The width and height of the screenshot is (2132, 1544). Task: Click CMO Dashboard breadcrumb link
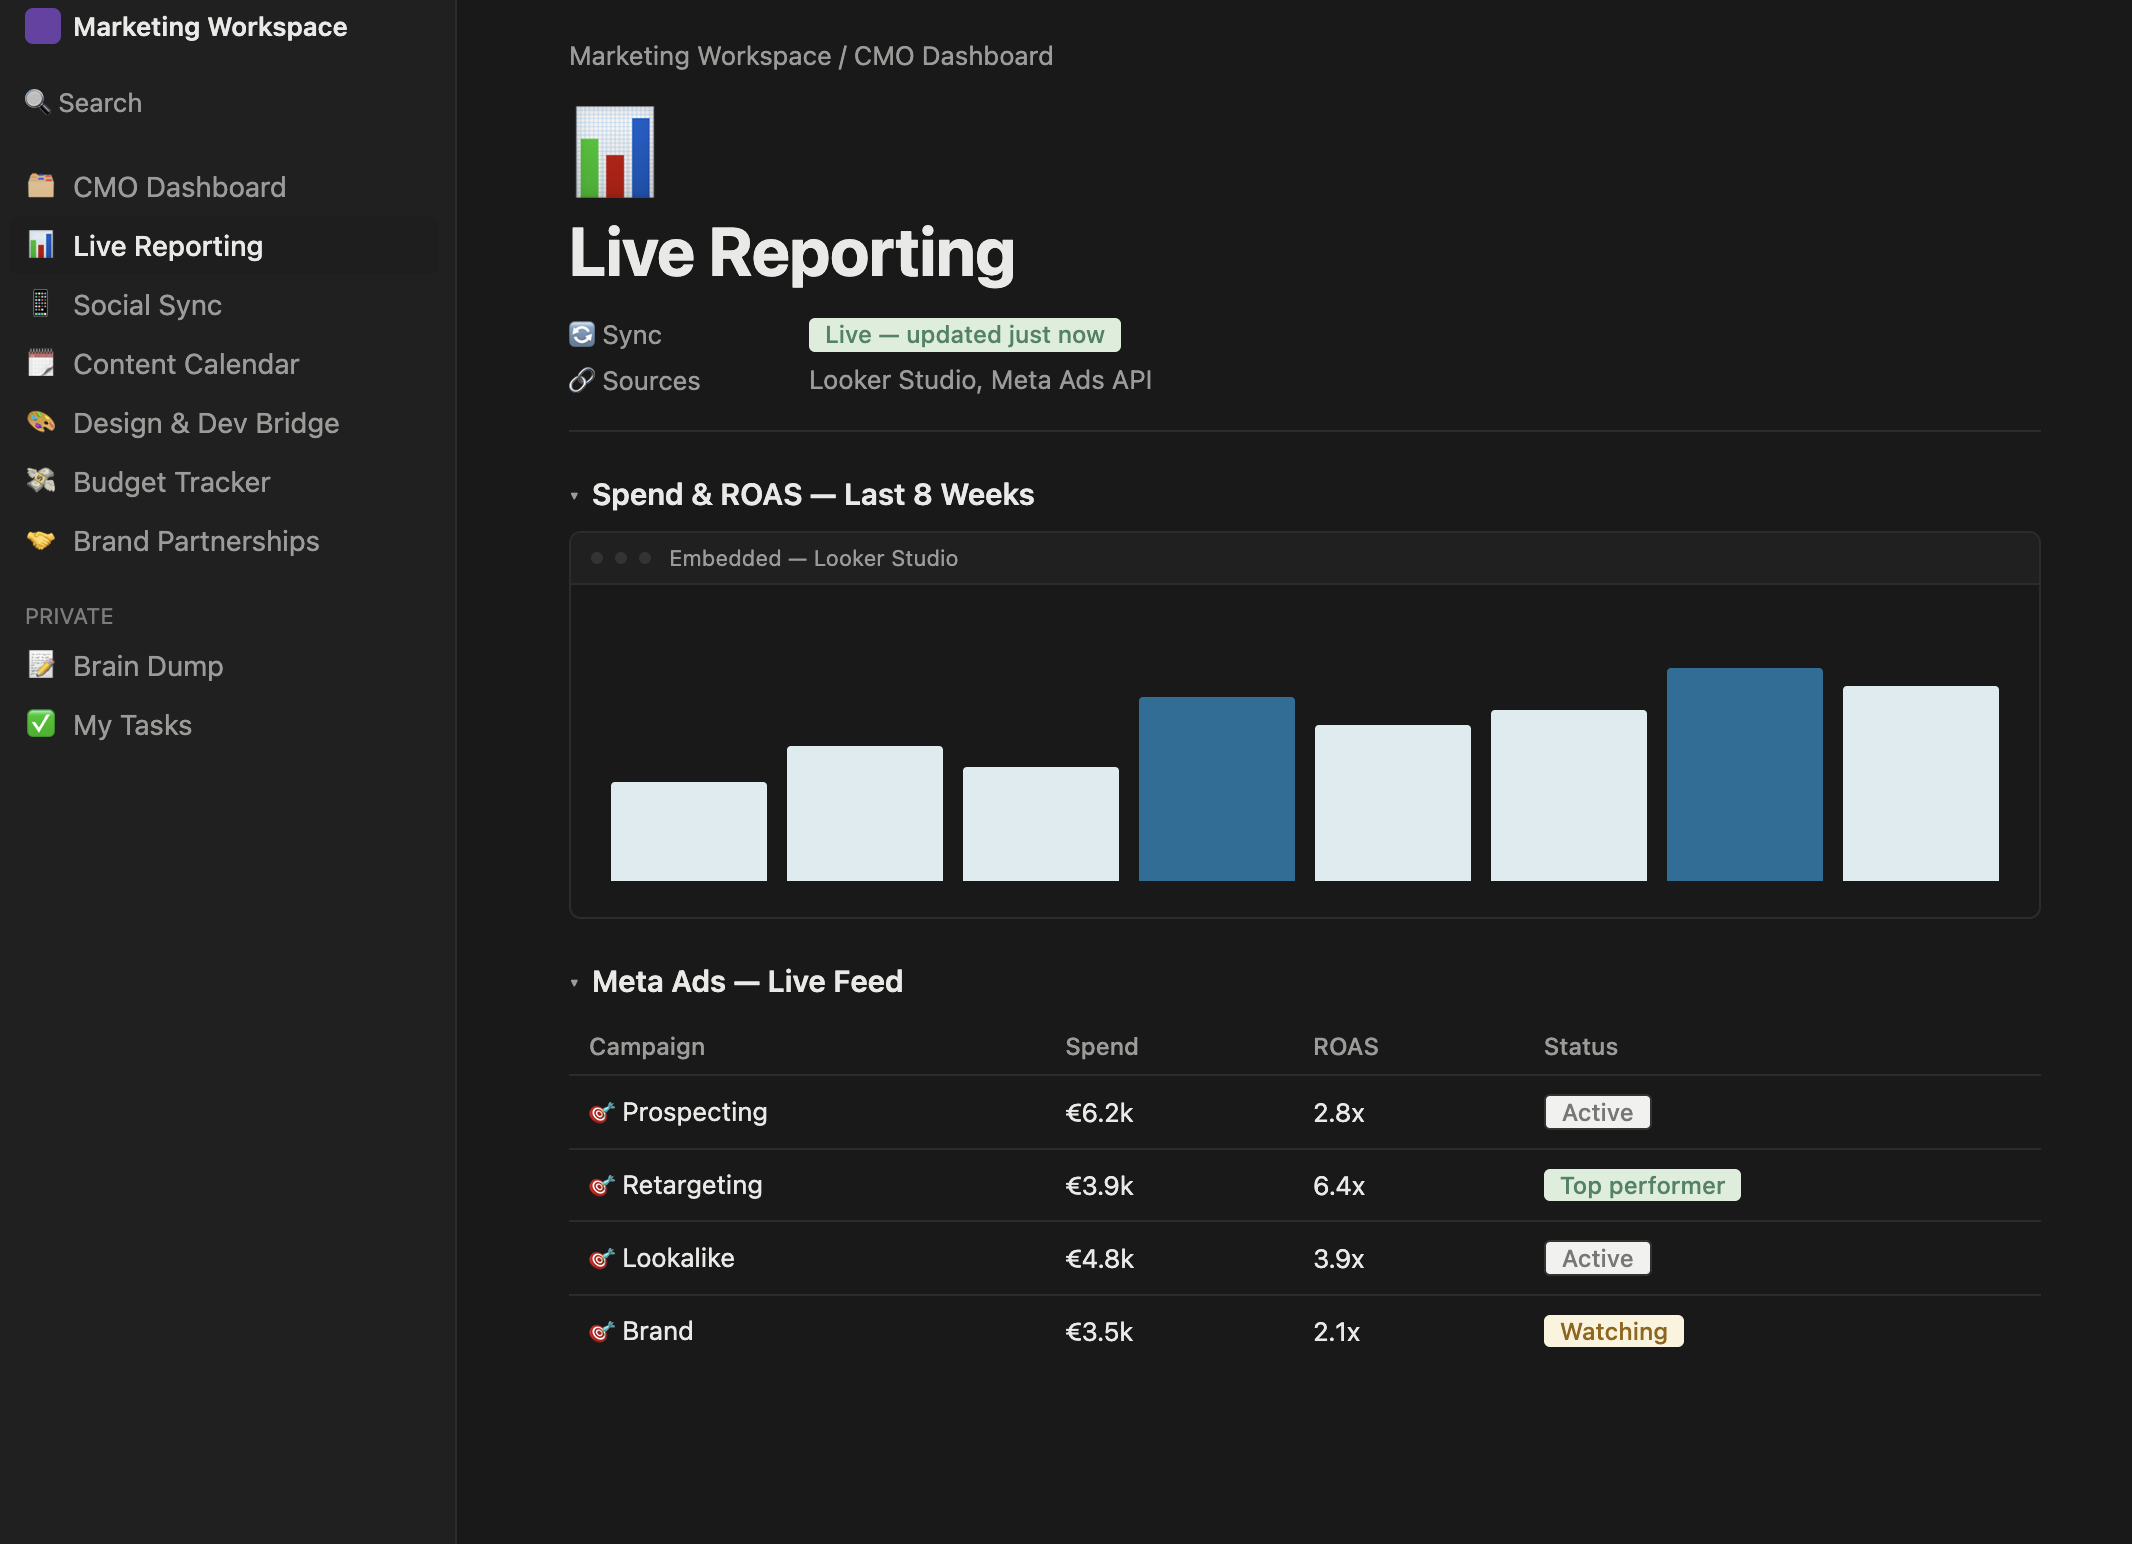953,56
